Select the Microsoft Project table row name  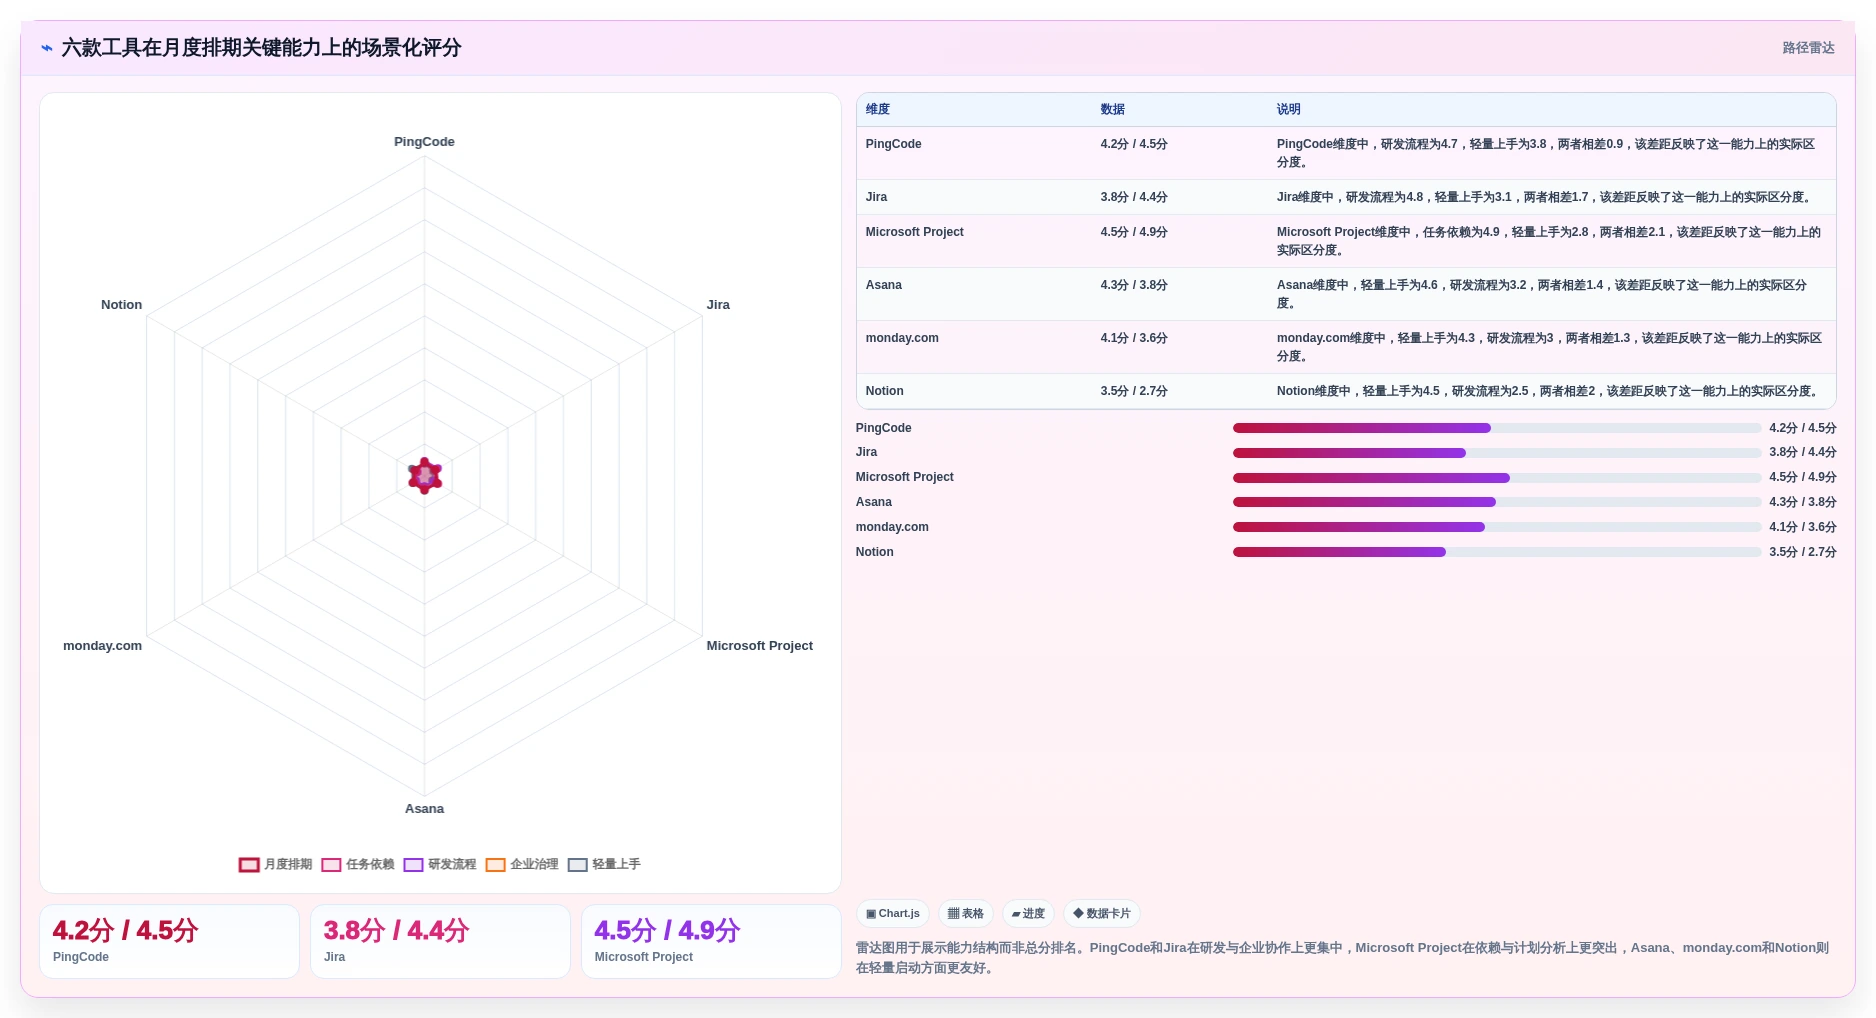point(915,232)
